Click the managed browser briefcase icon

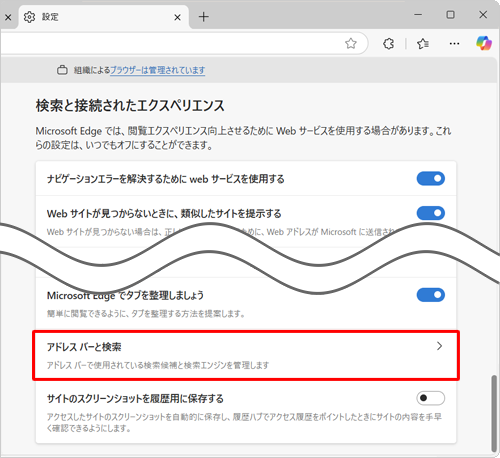click(x=62, y=70)
